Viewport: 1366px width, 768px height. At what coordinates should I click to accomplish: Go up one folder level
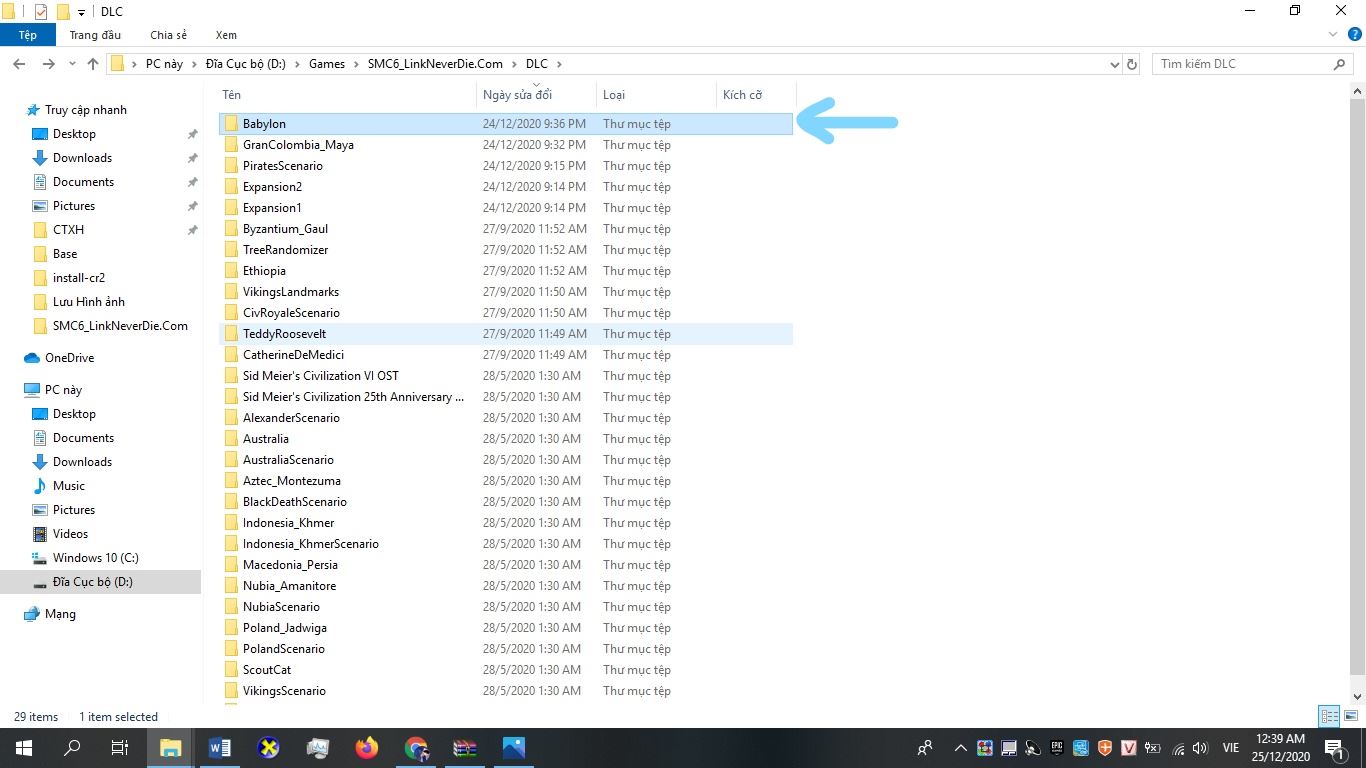pos(93,64)
